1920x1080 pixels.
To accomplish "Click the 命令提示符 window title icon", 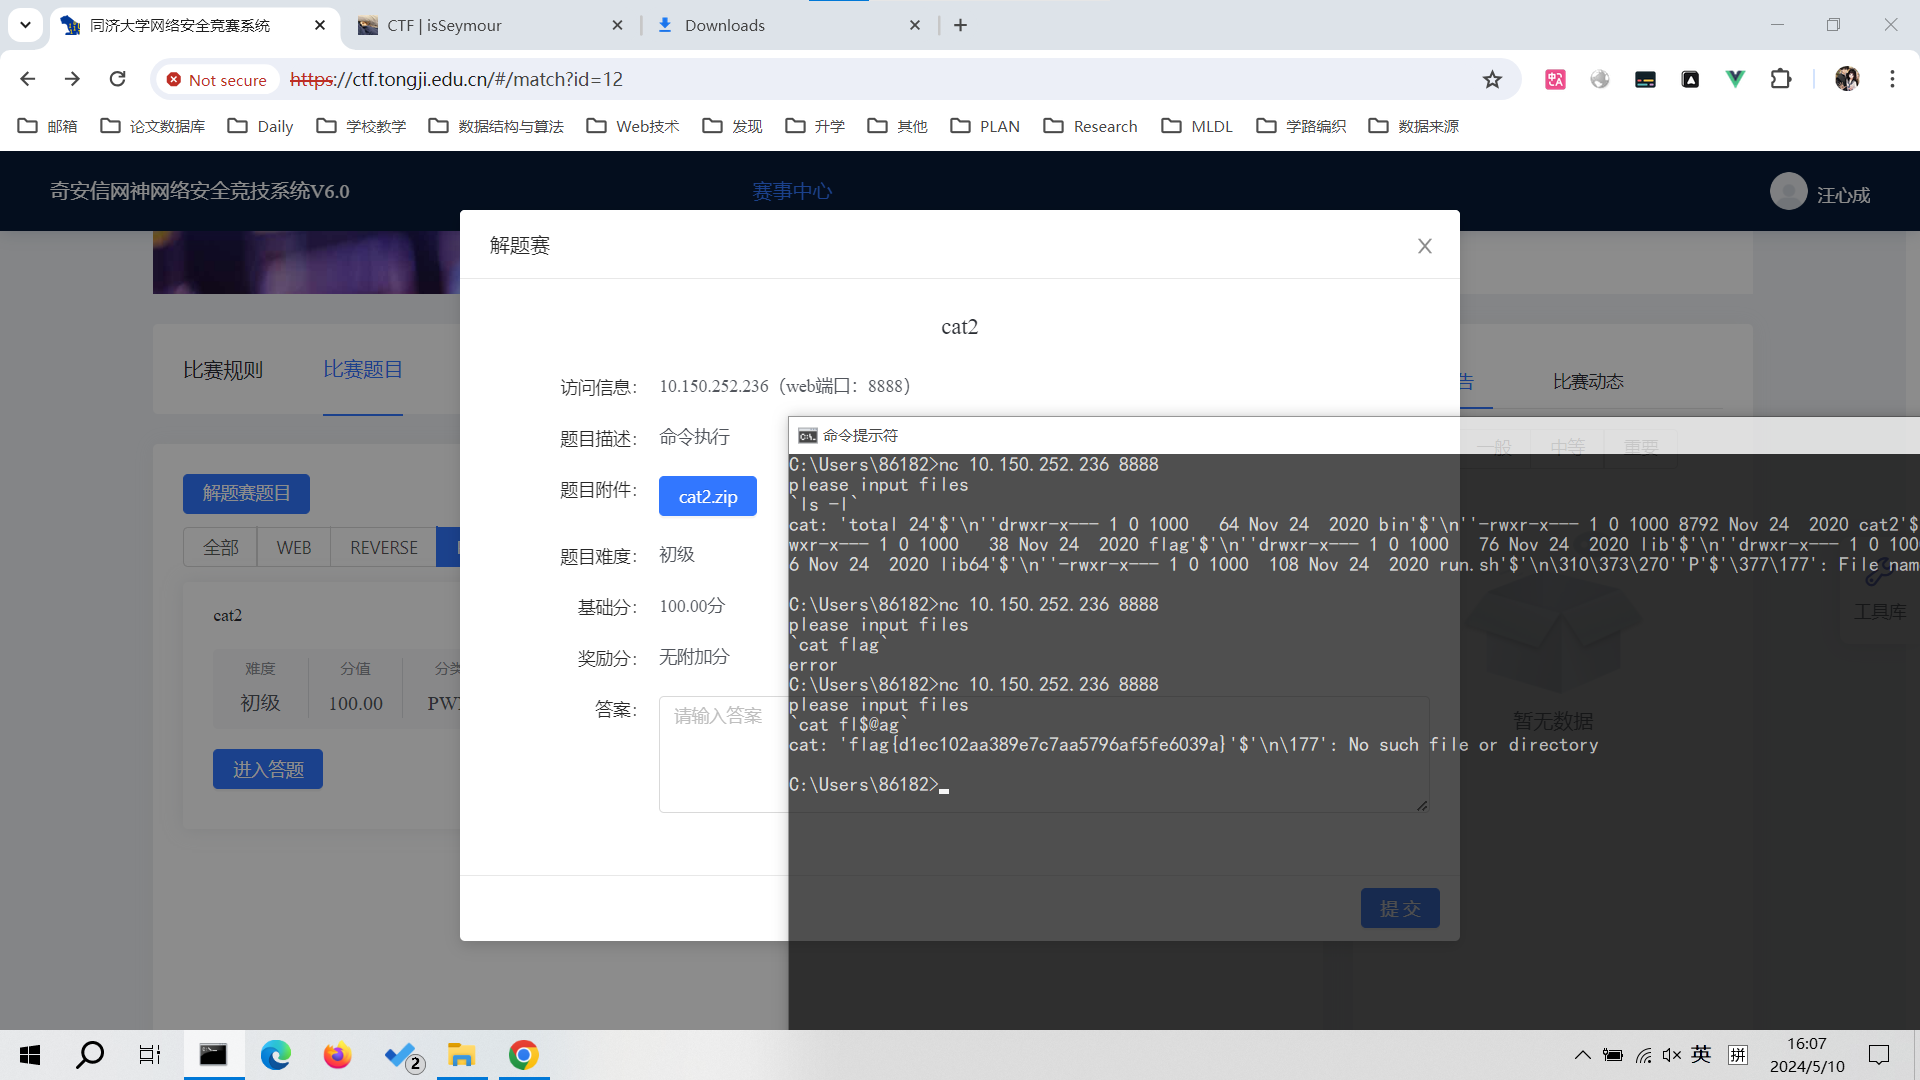I will (x=807, y=436).
